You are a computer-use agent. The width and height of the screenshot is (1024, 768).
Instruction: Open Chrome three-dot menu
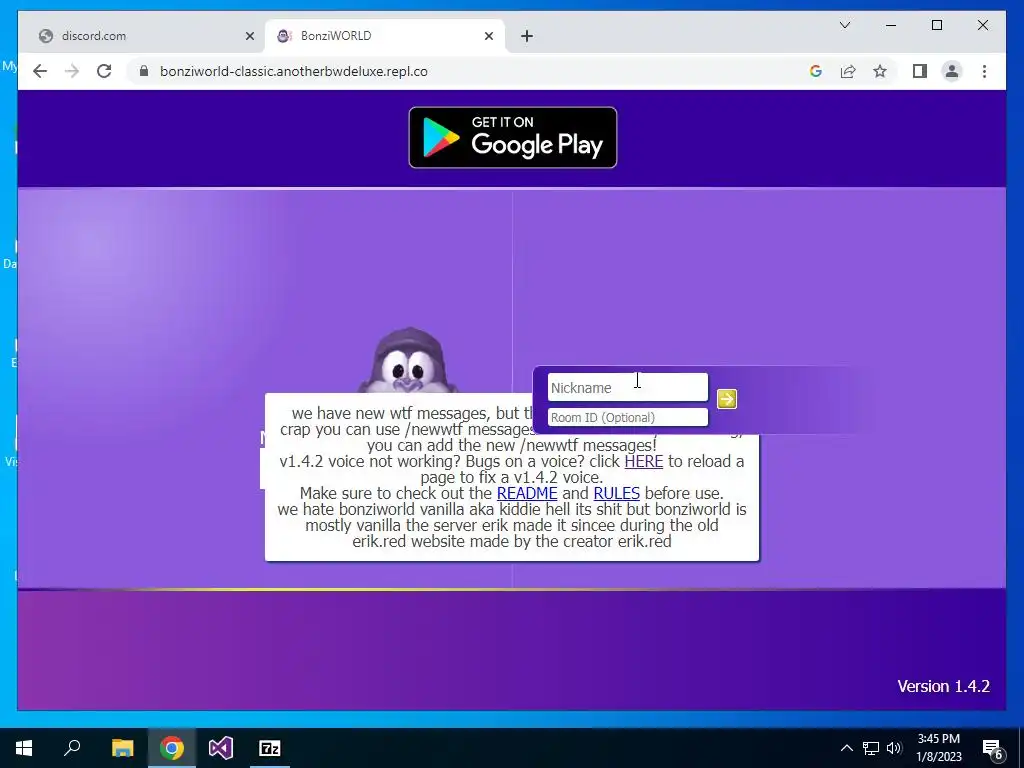tap(984, 71)
